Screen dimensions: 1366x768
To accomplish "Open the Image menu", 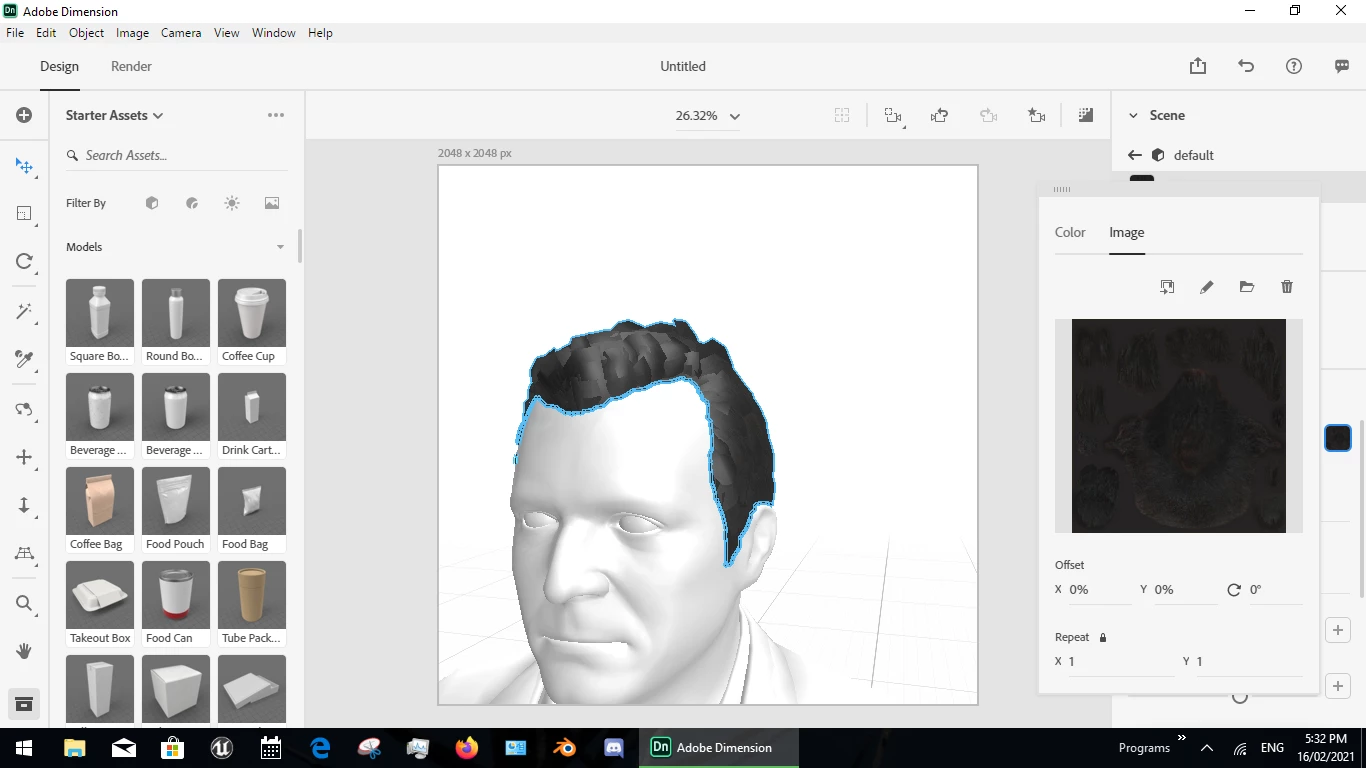I will pyautogui.click(x=132, y=33).
